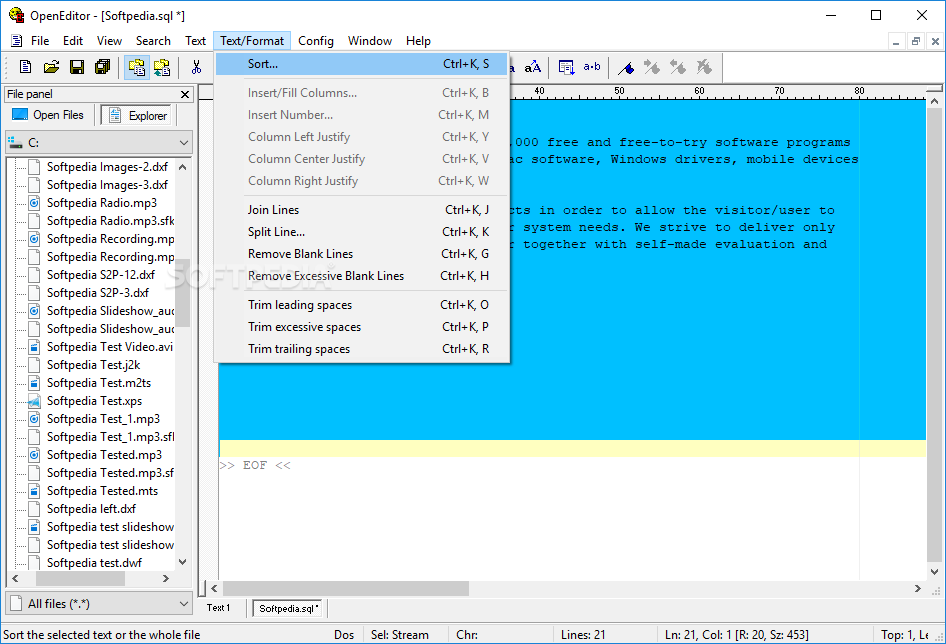Click the Cut scissors icon
The image size is (946, 644).
click(x=196, y=67)
